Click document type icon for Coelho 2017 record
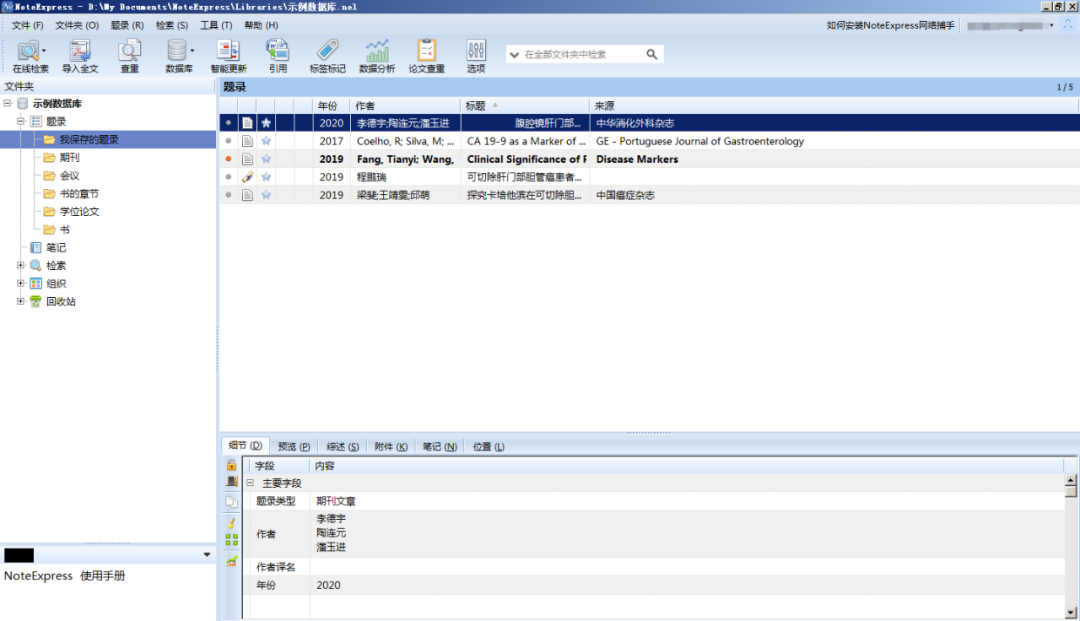The width and height of the screenshot is (1080, 621). pyautogui.click(x=247, y=141)
